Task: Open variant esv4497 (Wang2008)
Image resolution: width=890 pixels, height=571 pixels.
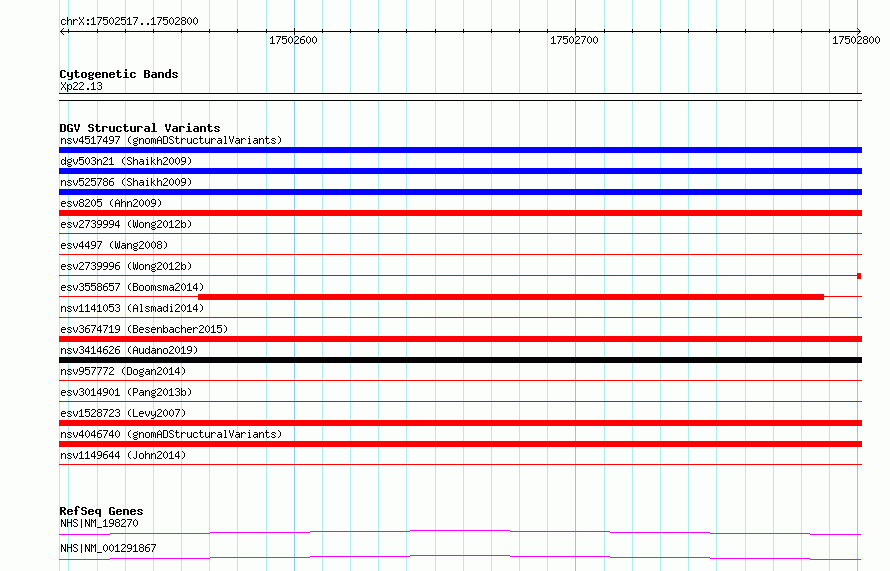Action: (x=114, y=245)
